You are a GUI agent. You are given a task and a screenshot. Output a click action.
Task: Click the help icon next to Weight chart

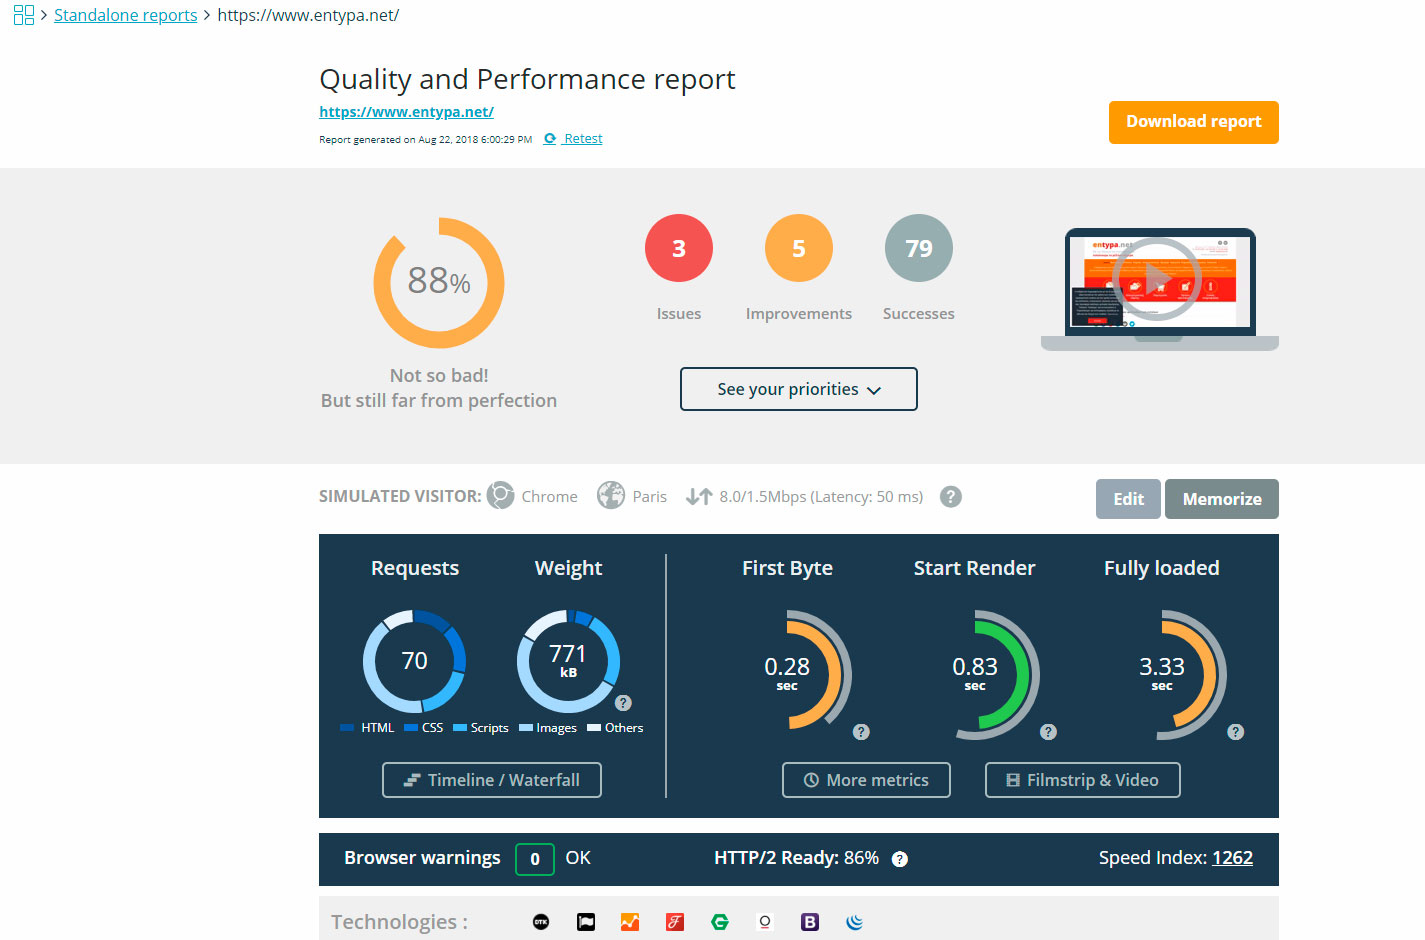pyautogui.click(x=623, y=702)
